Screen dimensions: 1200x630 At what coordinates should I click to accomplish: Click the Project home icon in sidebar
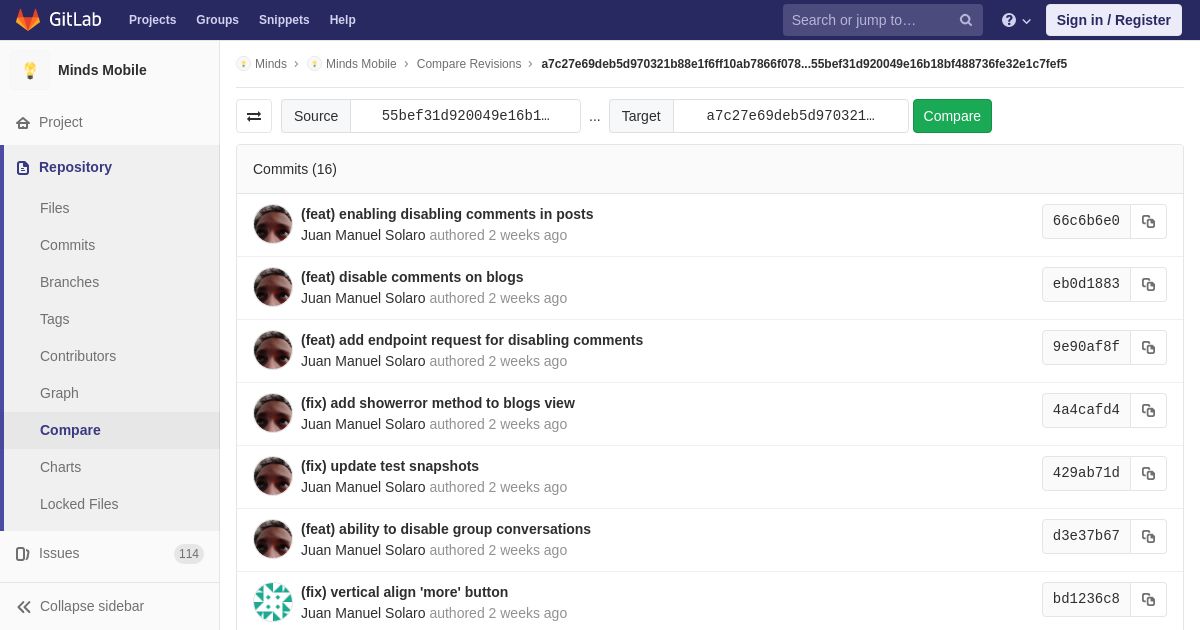point(23,123)
